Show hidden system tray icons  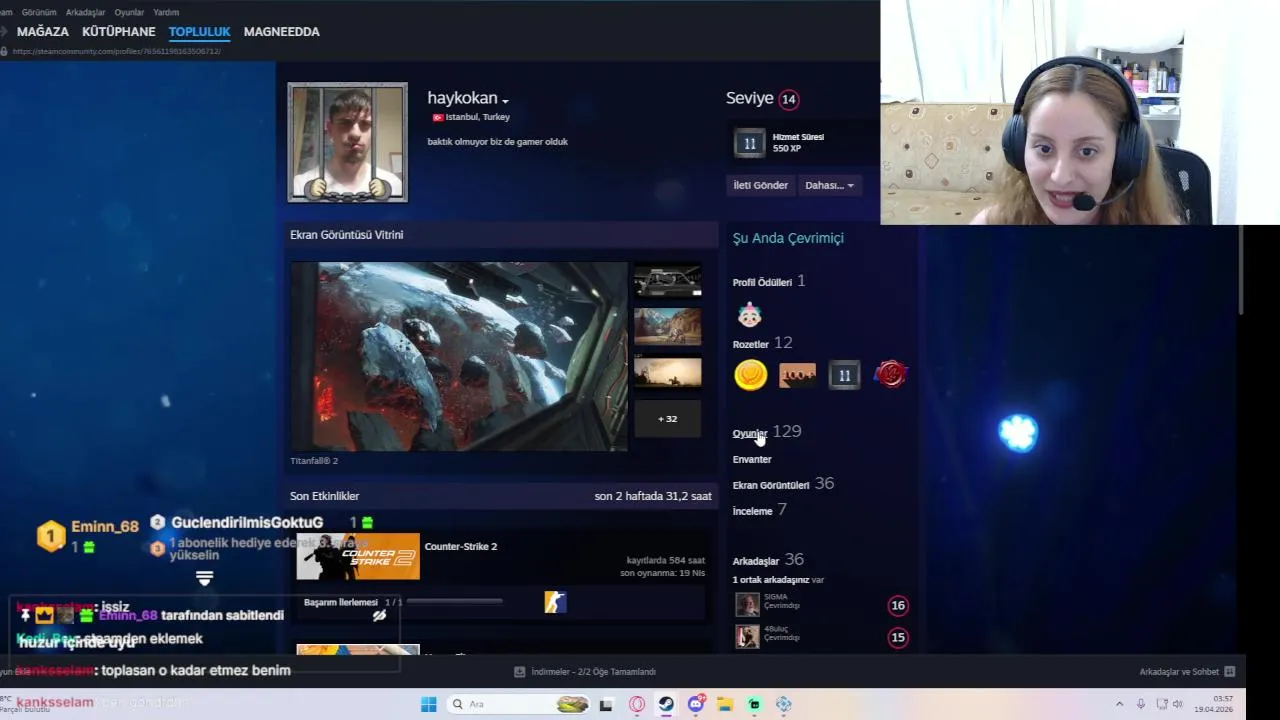(x=1119, y=704)
